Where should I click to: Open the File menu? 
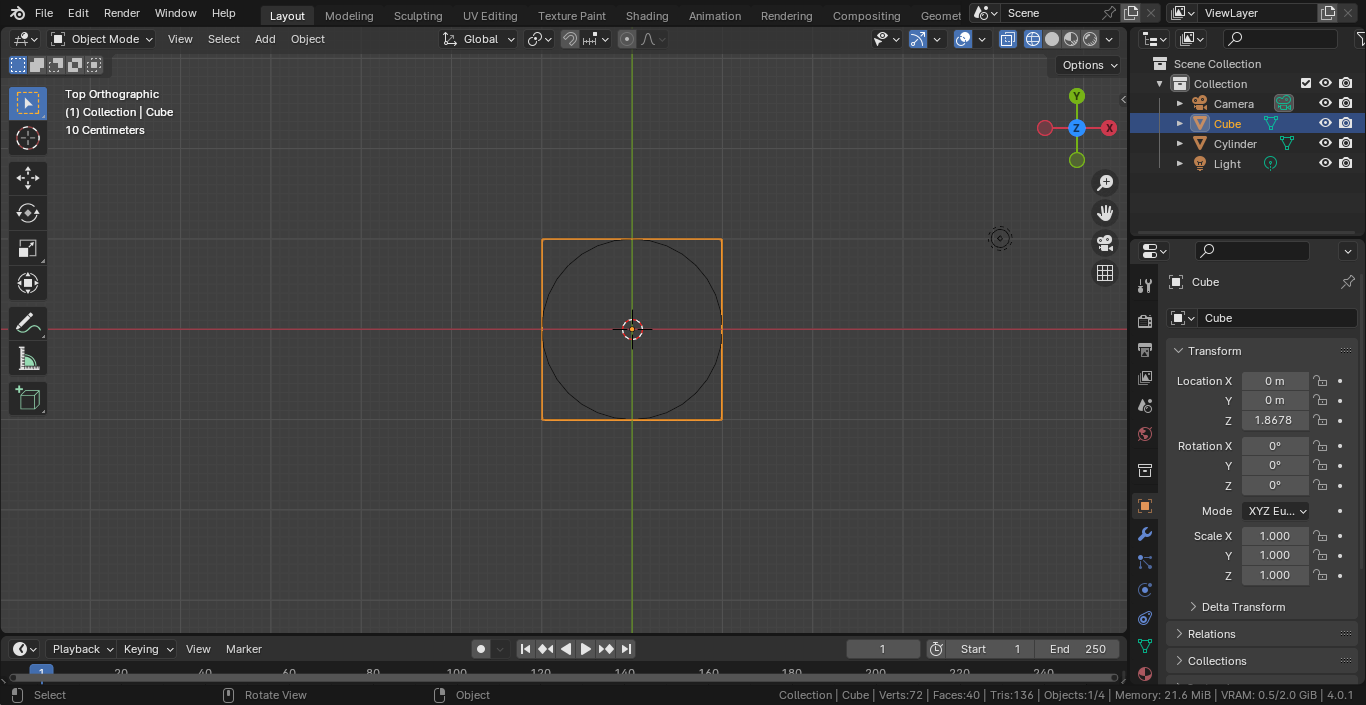coord(44,13)
